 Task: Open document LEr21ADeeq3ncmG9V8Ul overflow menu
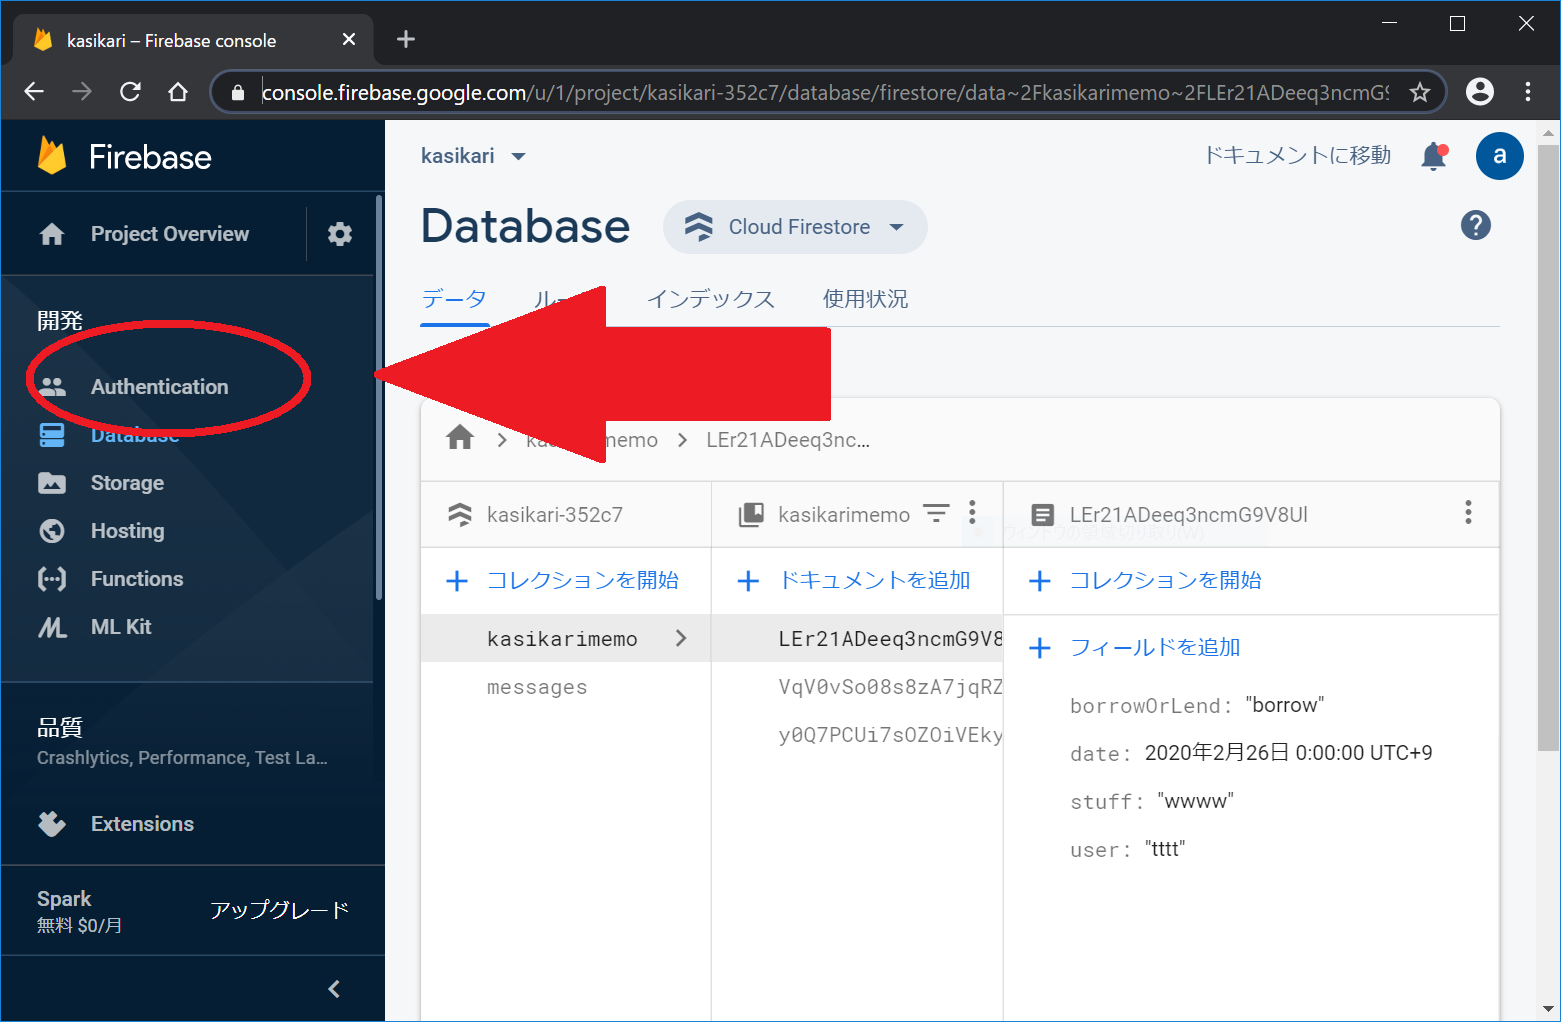pos(1468,513)
